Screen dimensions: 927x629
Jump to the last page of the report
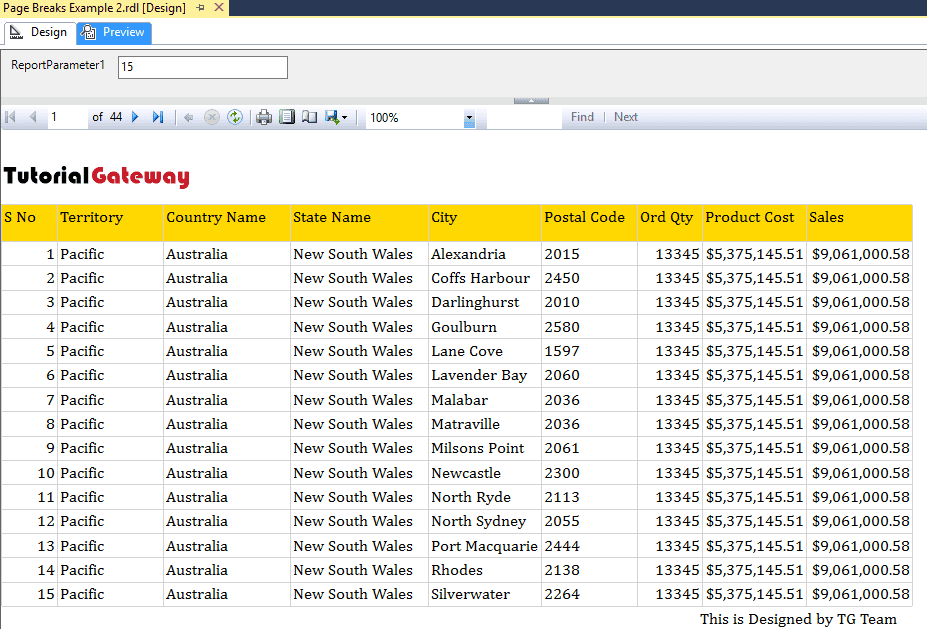(x=159, y=117)
